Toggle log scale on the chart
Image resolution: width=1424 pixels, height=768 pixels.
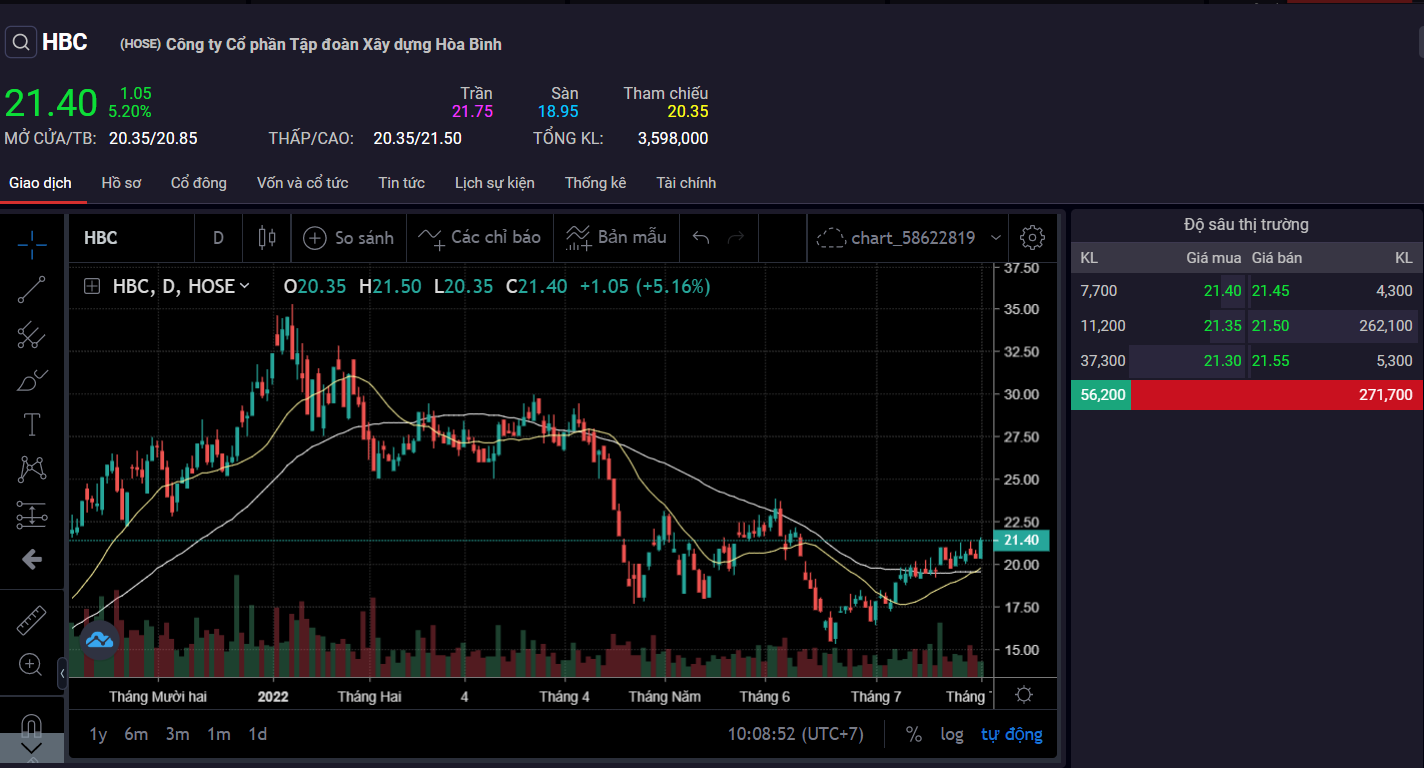tap(952, 734)
